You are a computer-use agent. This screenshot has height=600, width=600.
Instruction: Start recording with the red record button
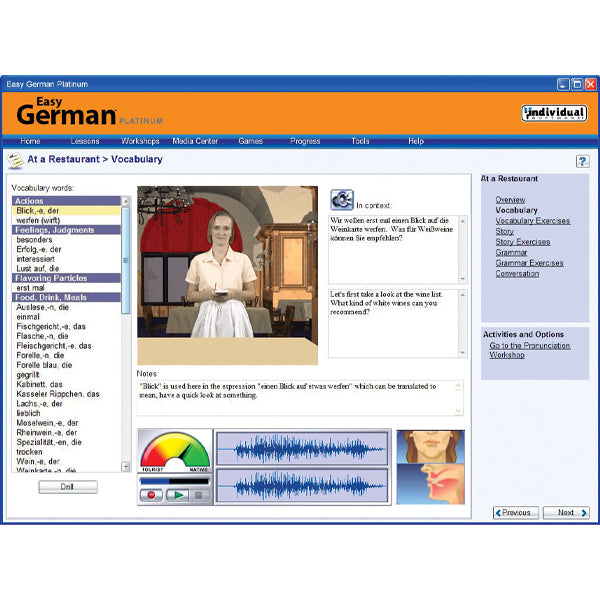coord(151,495)
